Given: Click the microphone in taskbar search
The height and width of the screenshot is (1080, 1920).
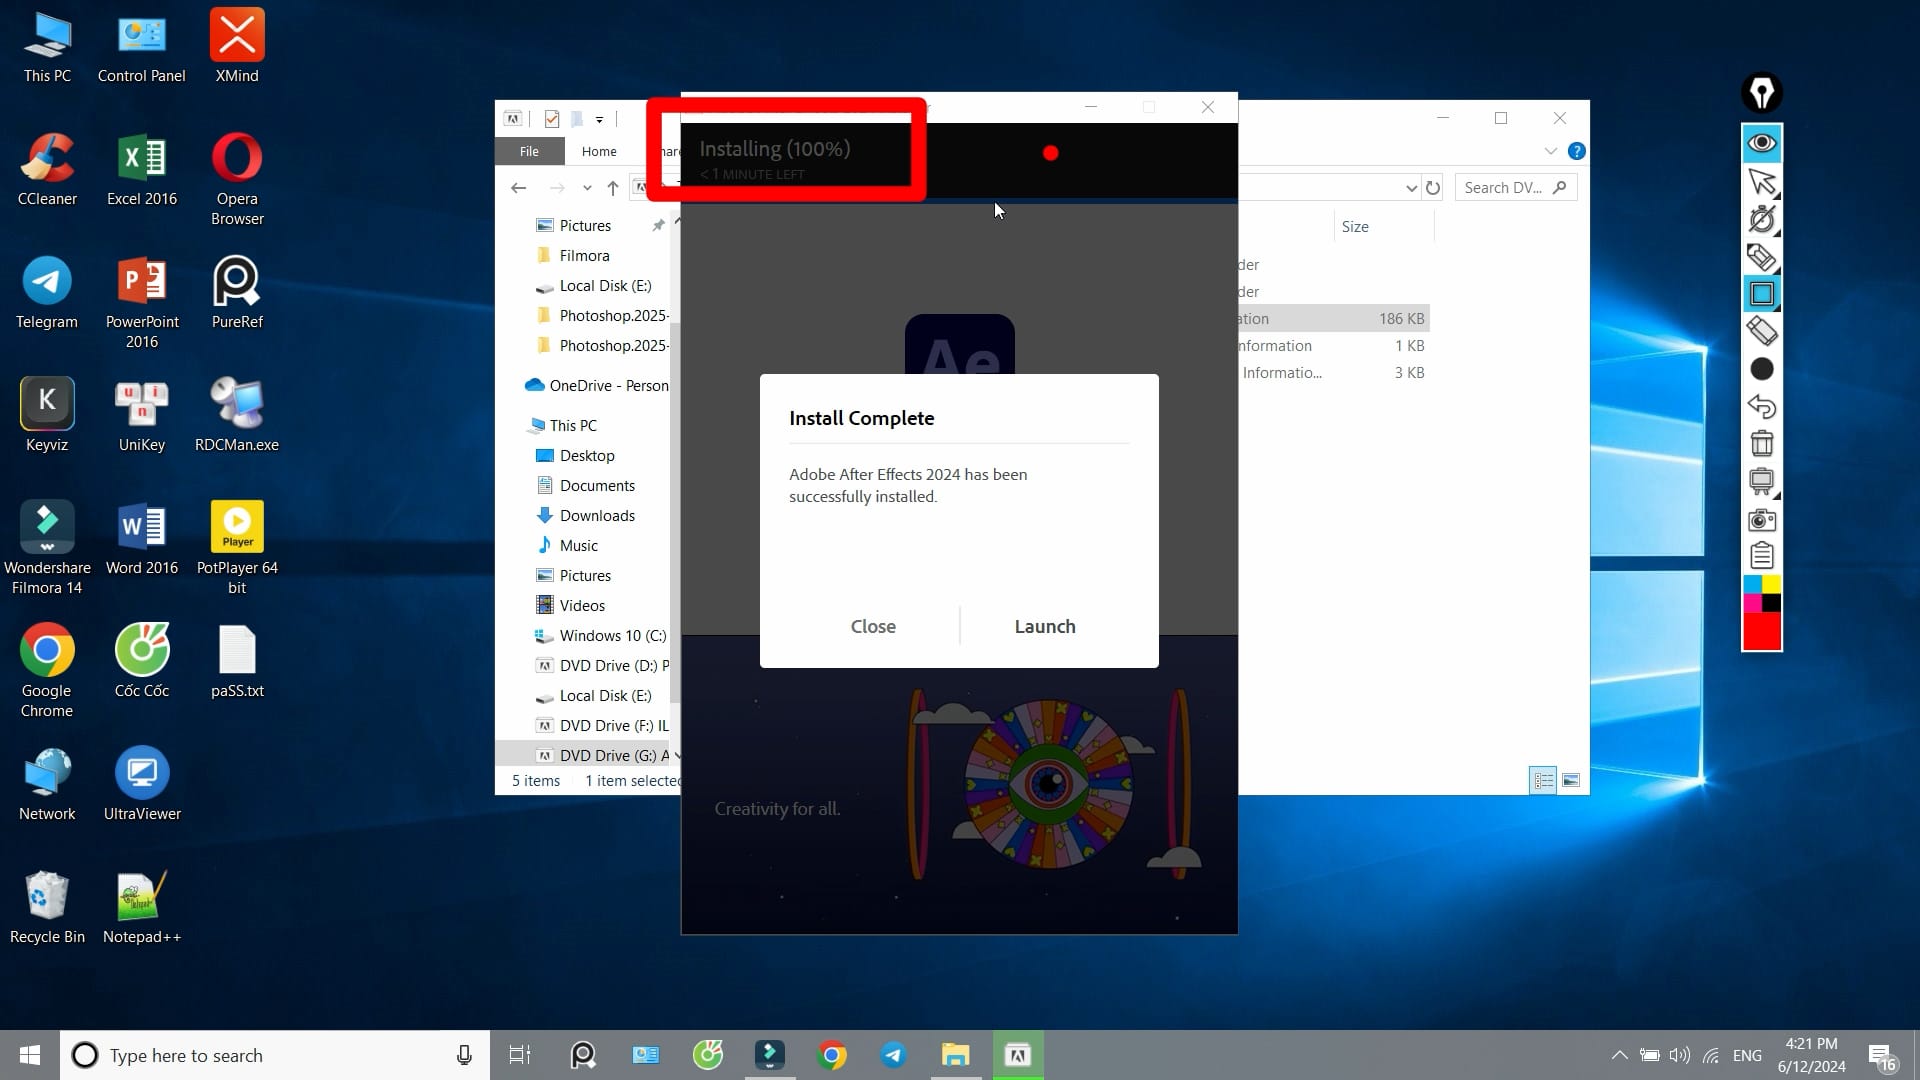Looking at the screenshot, I should point(464,1055).
